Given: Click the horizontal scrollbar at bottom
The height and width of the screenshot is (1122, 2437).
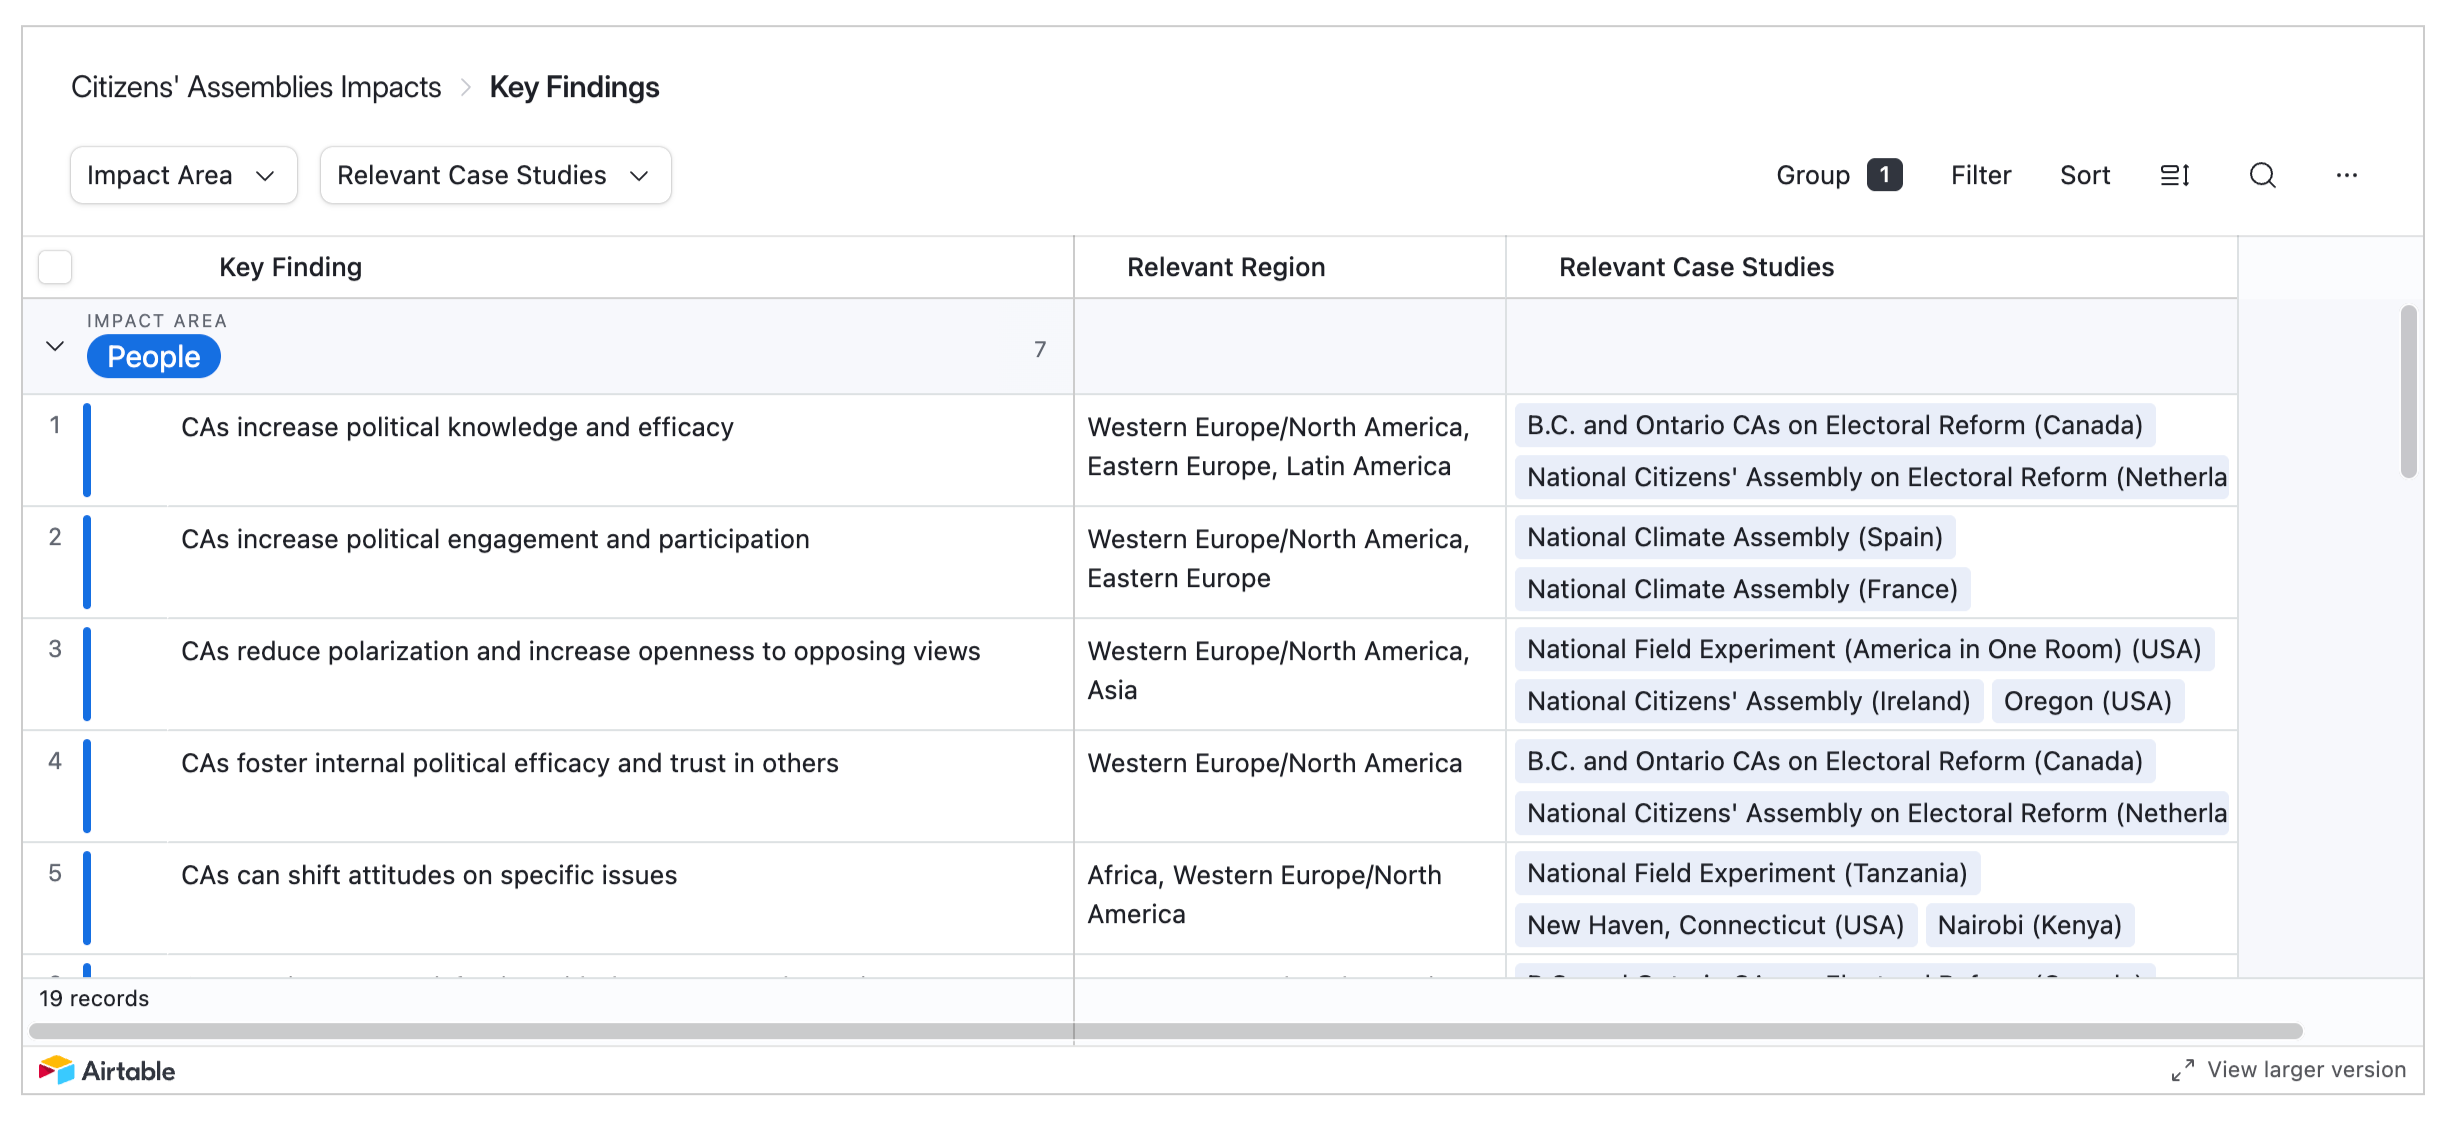Looking at the screenshot, I should (1165, 1031).
